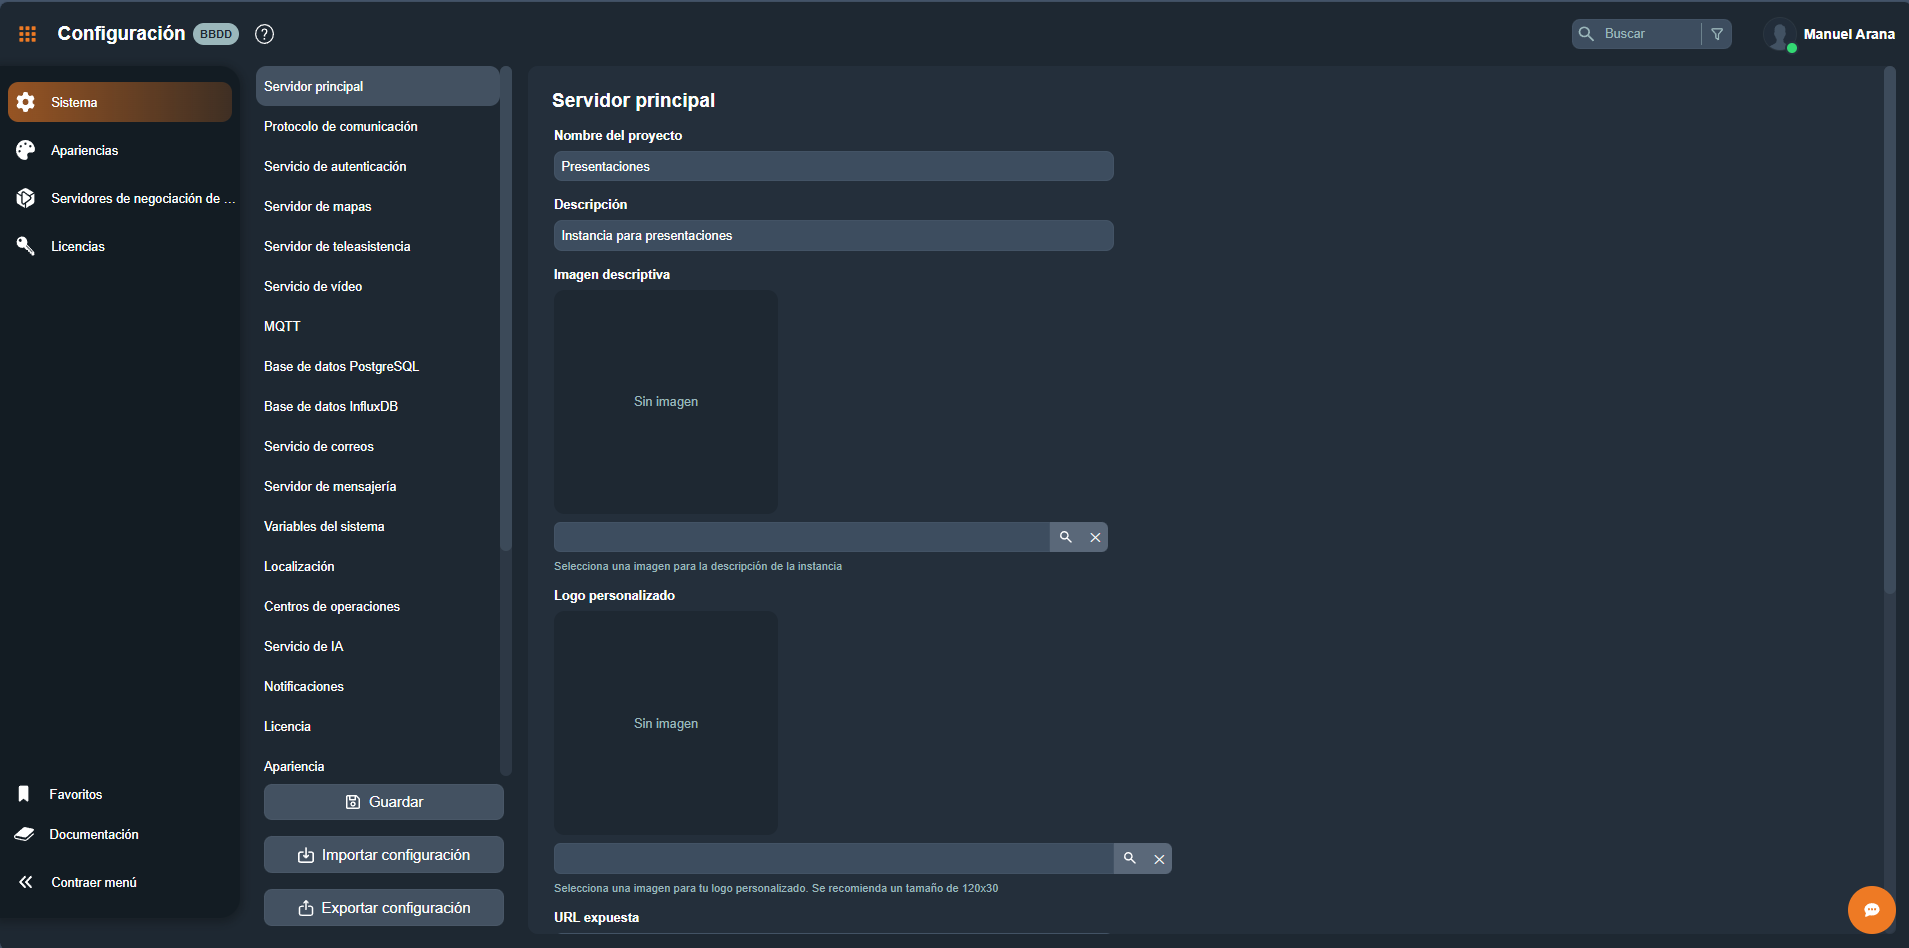Open Base de datos PostgreSQL settings
Screen dimensions: 1909x948
pyautogui.click(x=341, y=366)
